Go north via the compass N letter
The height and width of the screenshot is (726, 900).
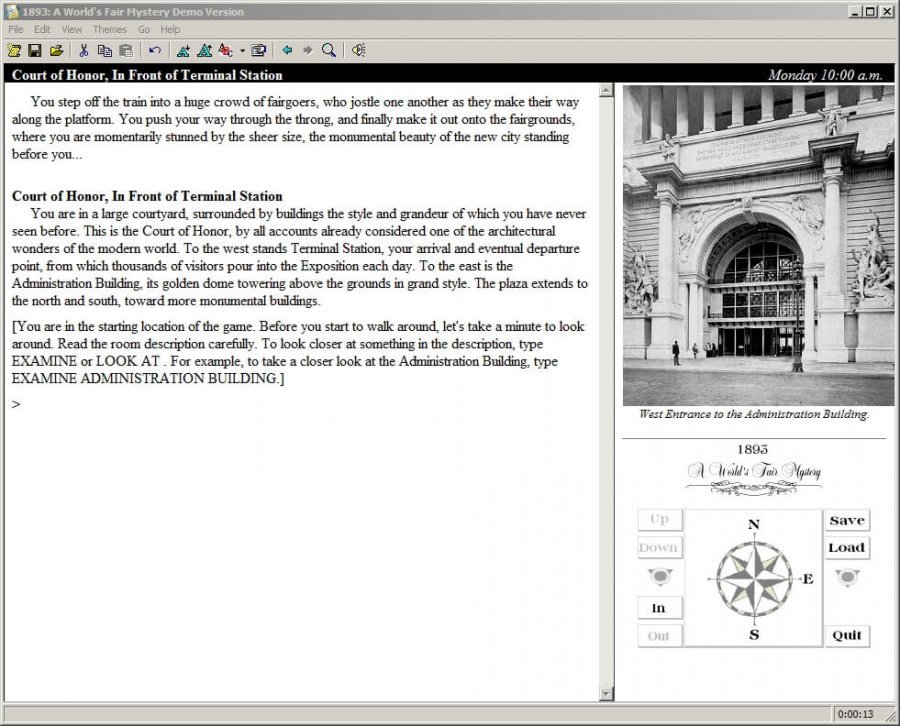click(x=754, y=524)
